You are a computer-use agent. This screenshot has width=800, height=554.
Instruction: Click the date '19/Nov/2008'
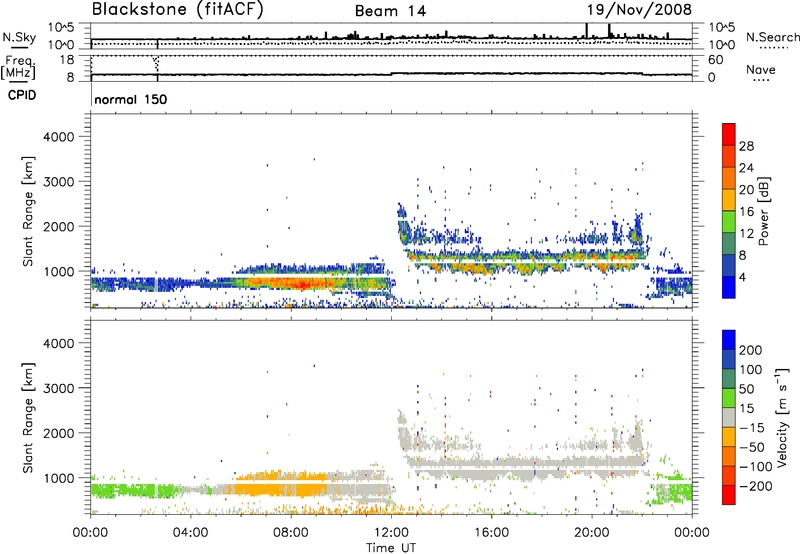tap(639, 10)
